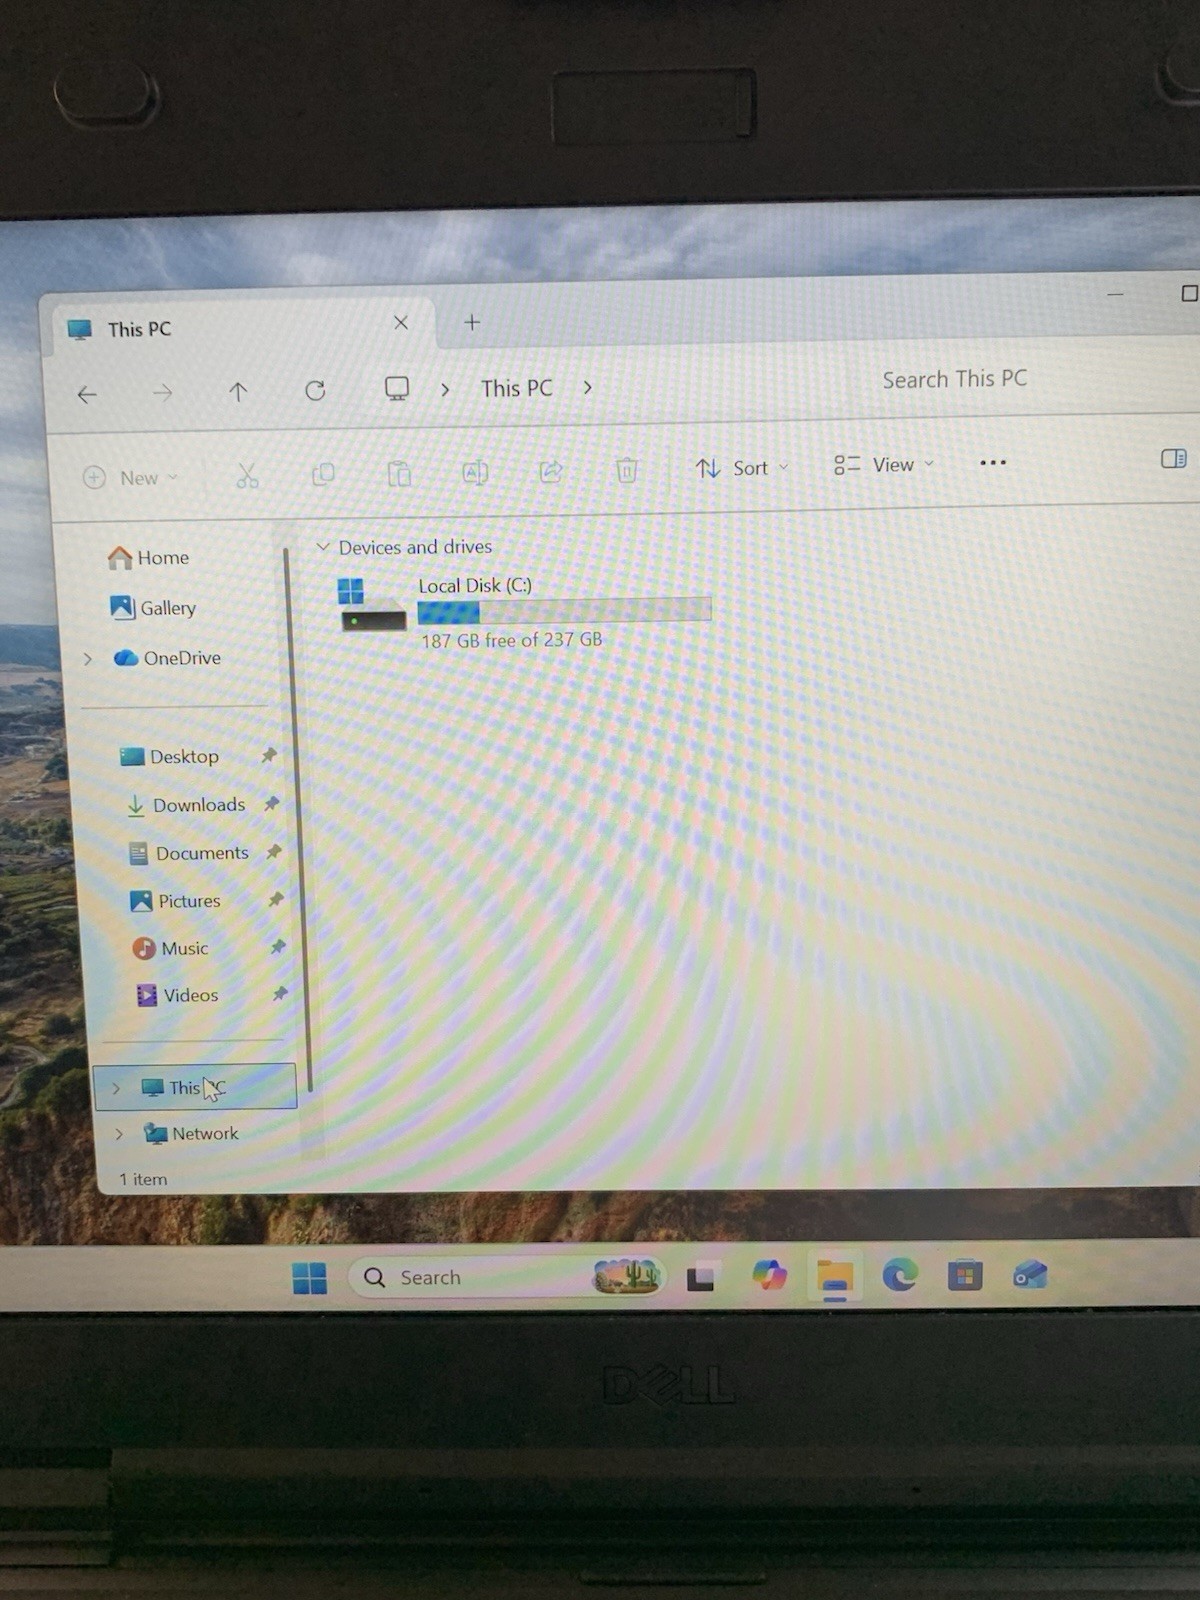Image resolution: width=1200 pixels, height=1600 pixels.
Task: Select the Local Disk (C:) drive icon
Action: click(x=372, y=606)
